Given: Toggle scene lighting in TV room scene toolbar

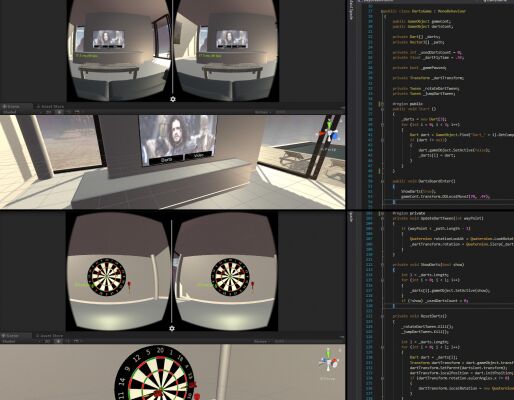Looking at the screenshot, I should (59, 112).
